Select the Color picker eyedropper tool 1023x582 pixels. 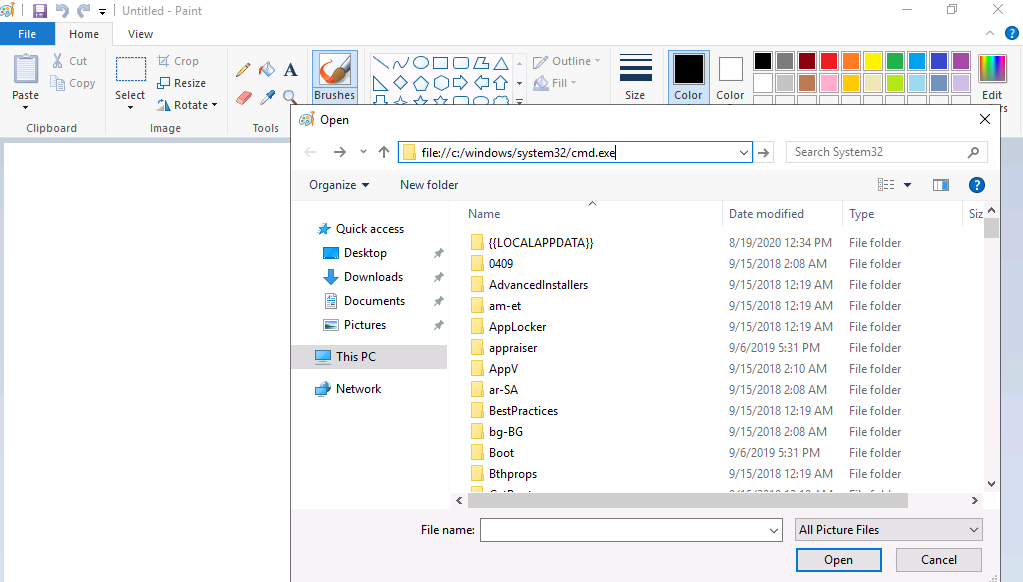[266, 98]
